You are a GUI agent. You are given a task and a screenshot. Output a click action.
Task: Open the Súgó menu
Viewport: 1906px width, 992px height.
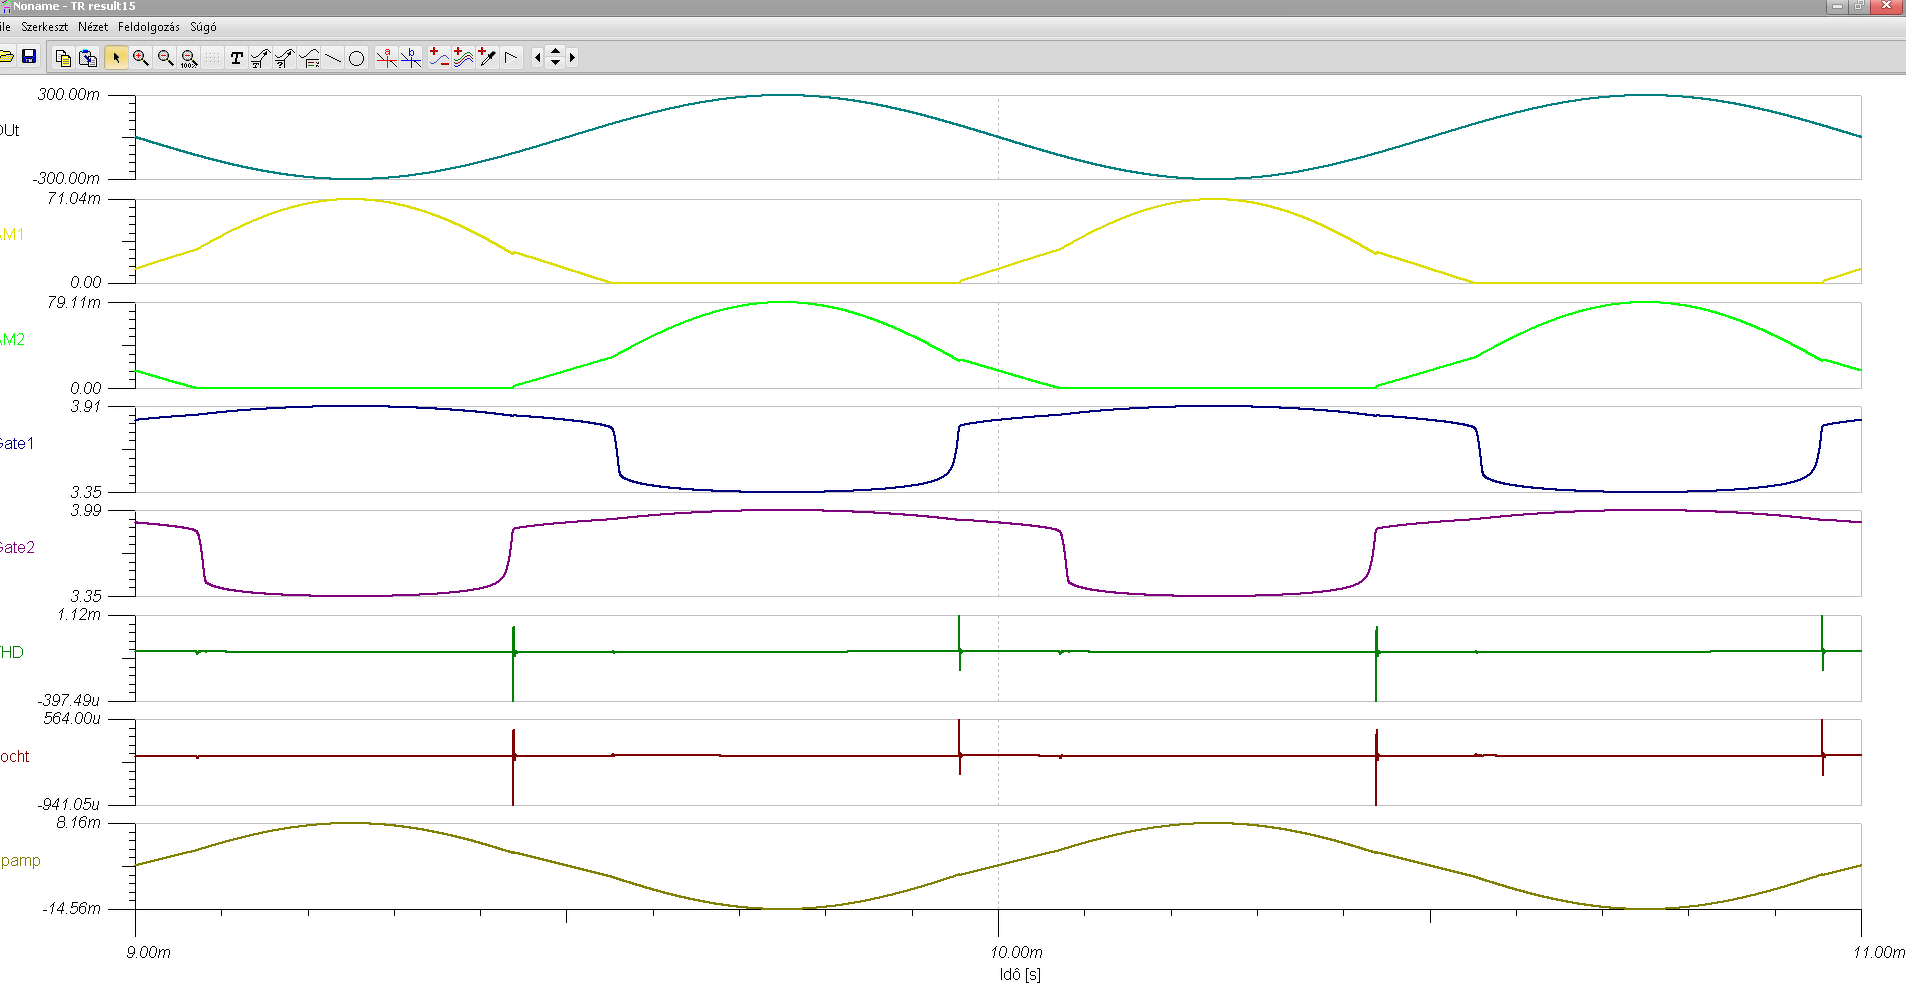click(x=203, y=27)
